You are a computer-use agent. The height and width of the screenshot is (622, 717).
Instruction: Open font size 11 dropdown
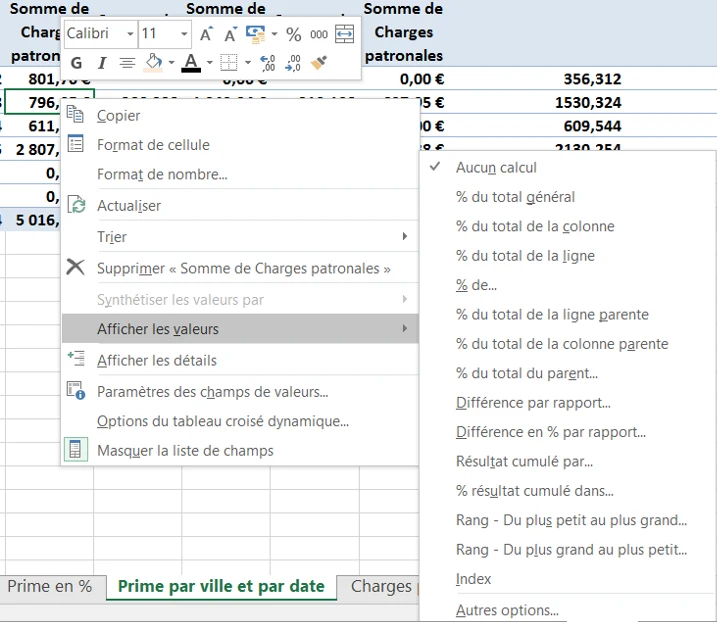click(x=184, y=34)
